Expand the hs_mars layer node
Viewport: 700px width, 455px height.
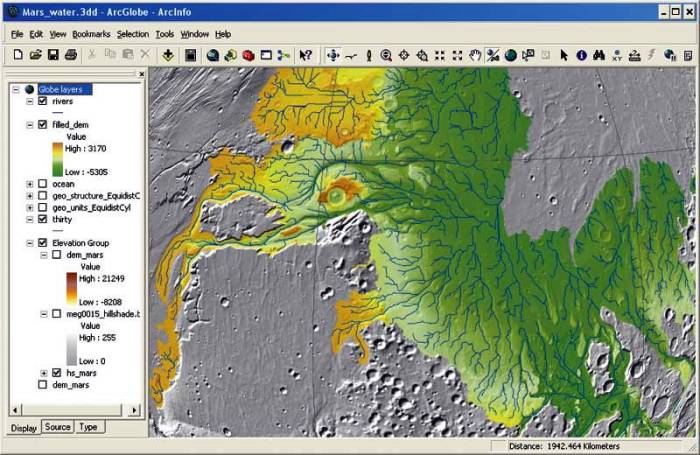(44, 373)
